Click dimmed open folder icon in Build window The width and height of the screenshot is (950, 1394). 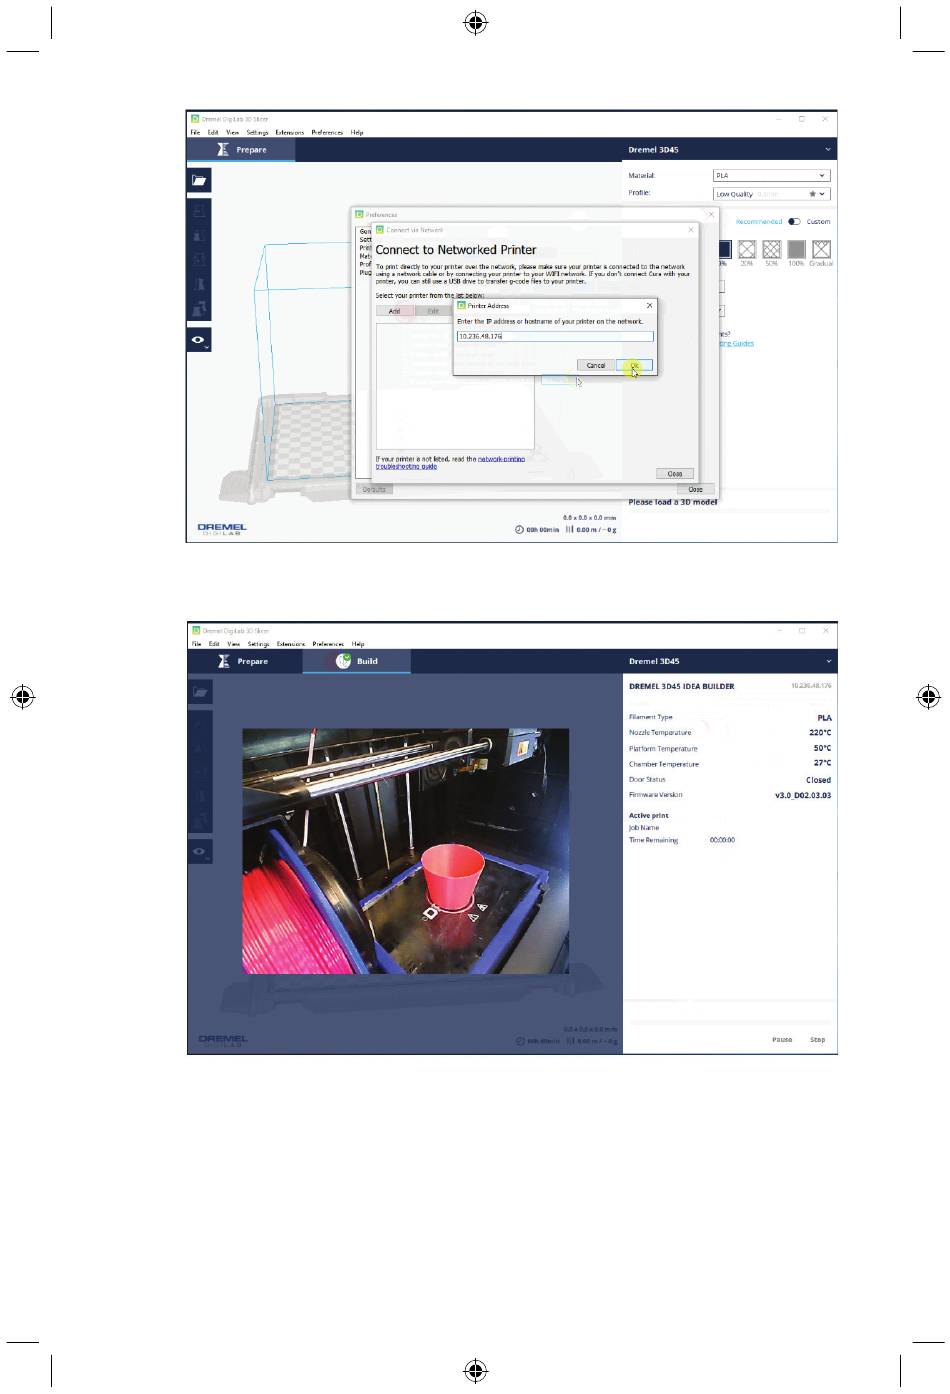[x=200, y=692]
